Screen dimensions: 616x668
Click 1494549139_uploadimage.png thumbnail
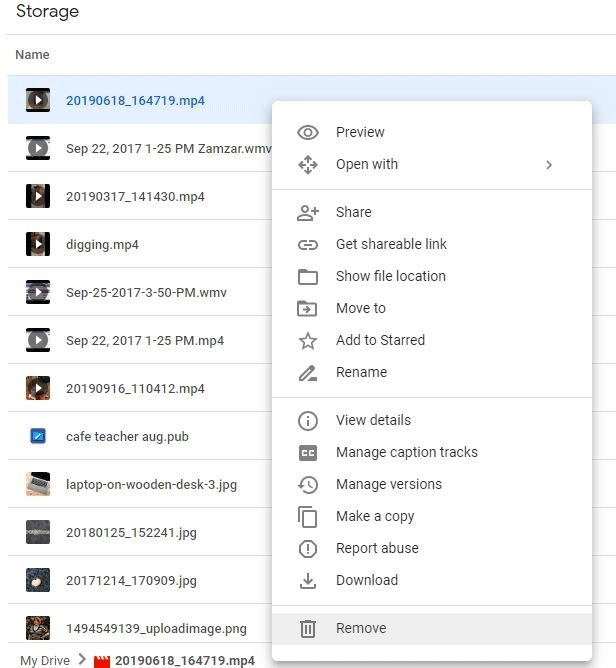38,628
